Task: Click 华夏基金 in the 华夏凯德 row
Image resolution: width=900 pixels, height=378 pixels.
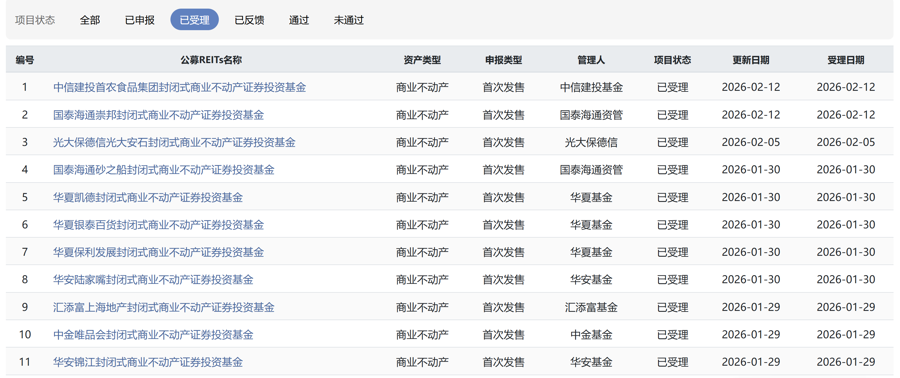Action: tap(591, 197)
